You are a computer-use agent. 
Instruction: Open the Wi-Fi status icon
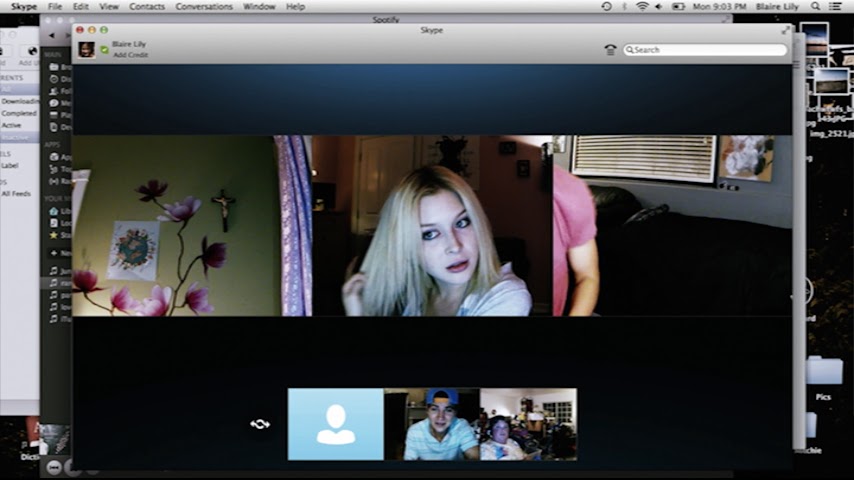click(x=642, y=6)
